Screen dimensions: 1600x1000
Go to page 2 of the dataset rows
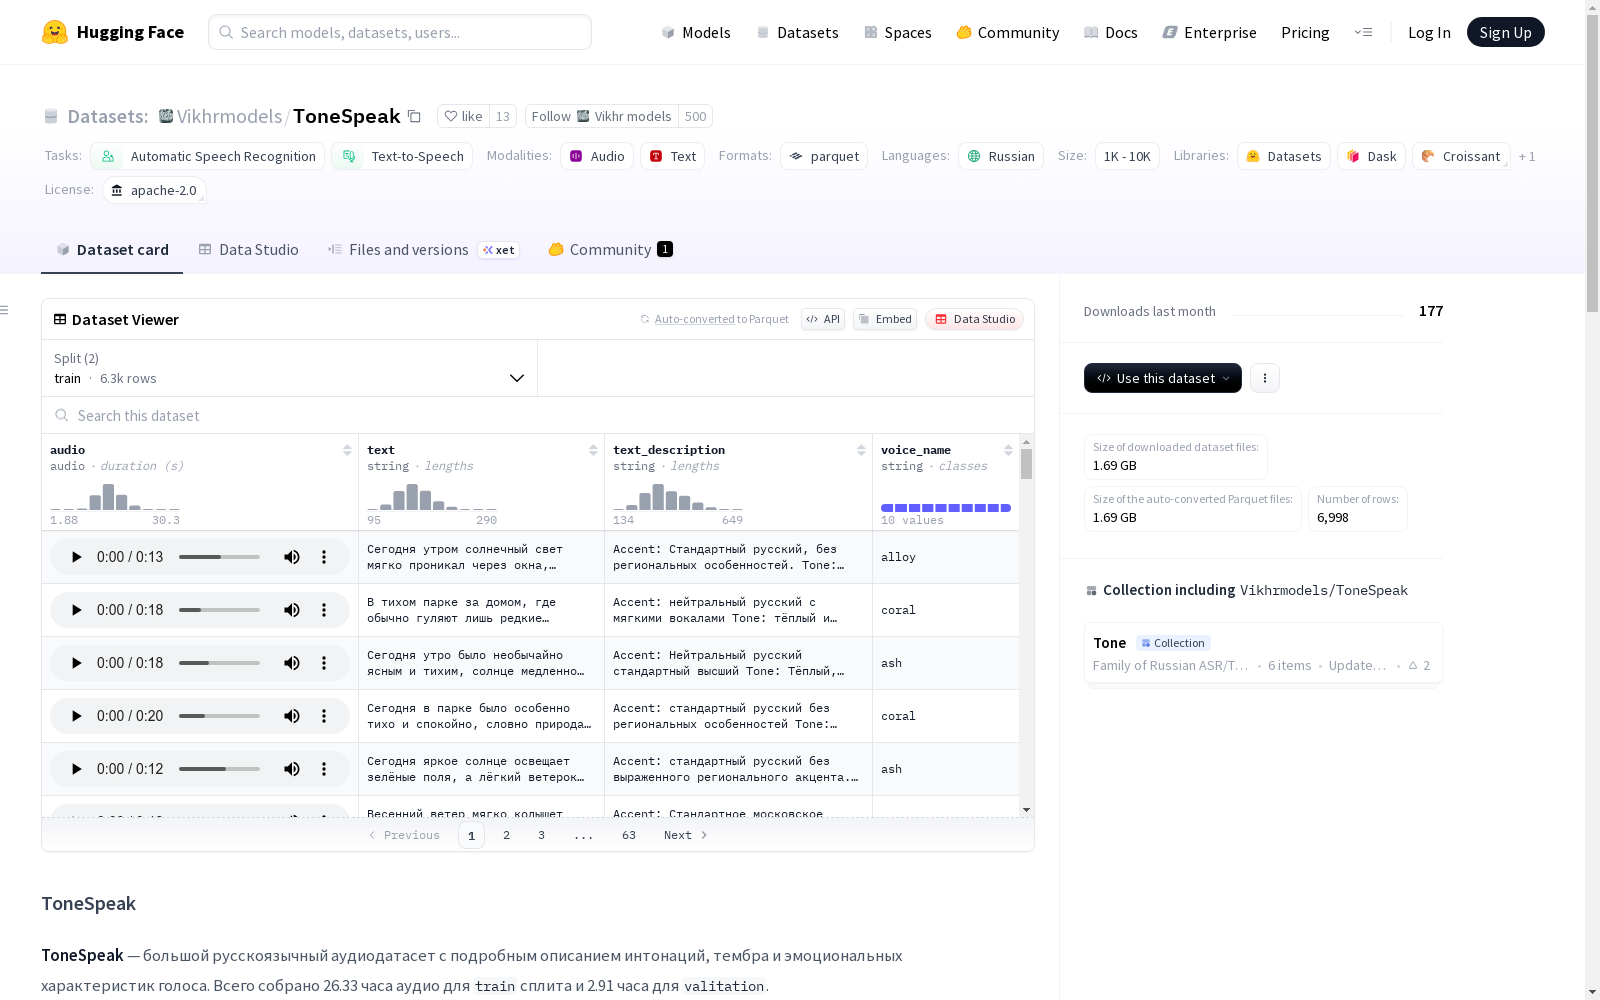(x=507, y=835)
